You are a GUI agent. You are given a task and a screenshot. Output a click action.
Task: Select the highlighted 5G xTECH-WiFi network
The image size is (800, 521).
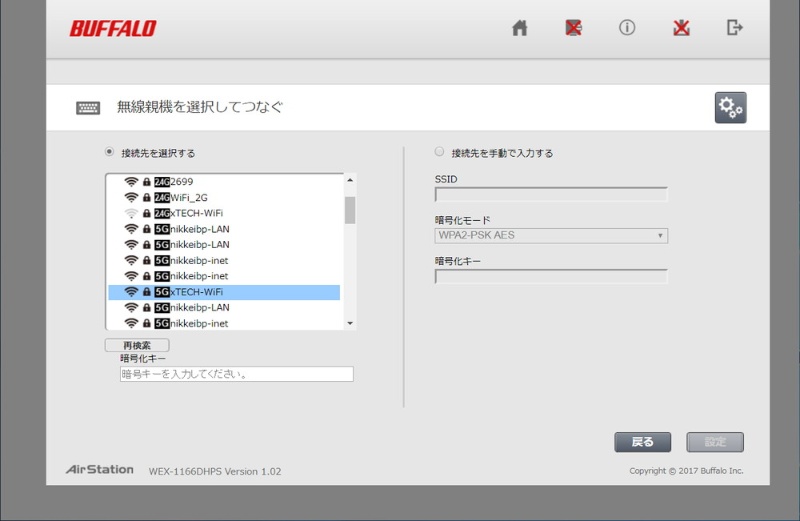click(x=224, y=292)
